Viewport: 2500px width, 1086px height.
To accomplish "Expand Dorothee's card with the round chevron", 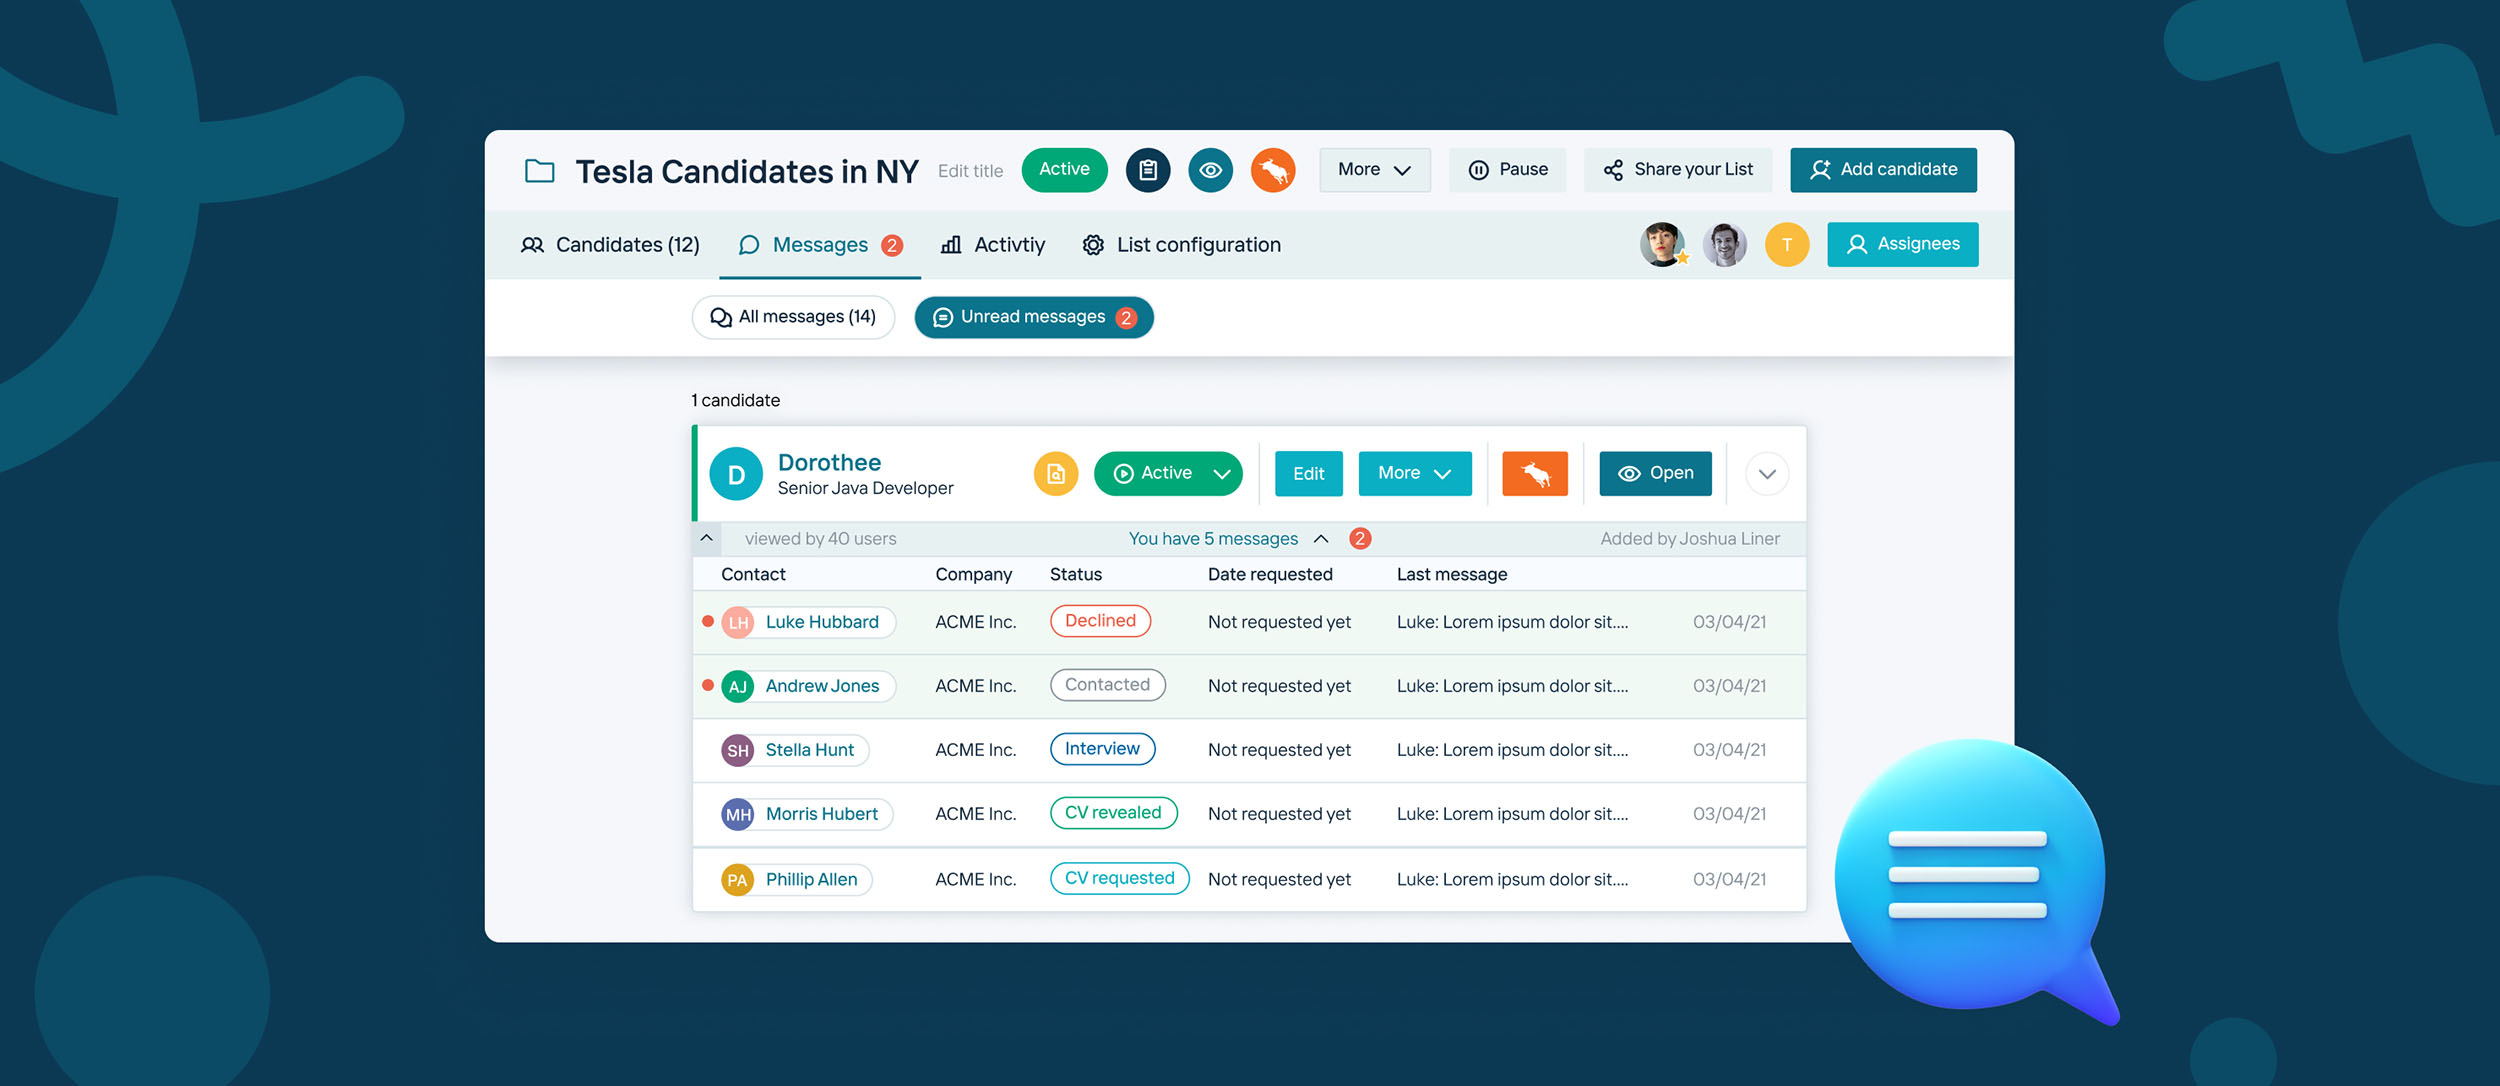I will coord(1766,474).
